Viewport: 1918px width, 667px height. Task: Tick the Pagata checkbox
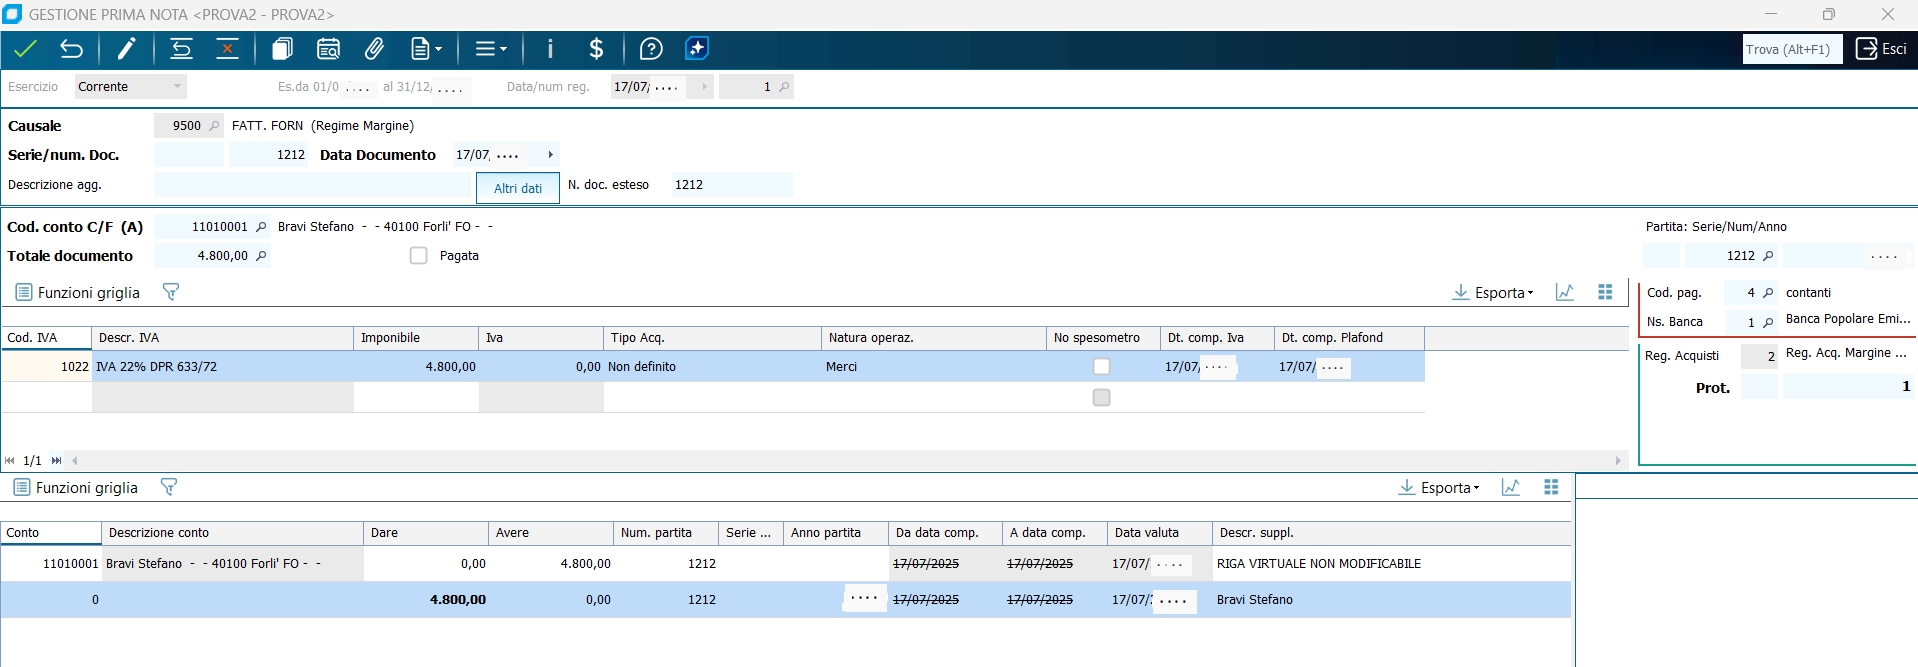coord(419,256)
